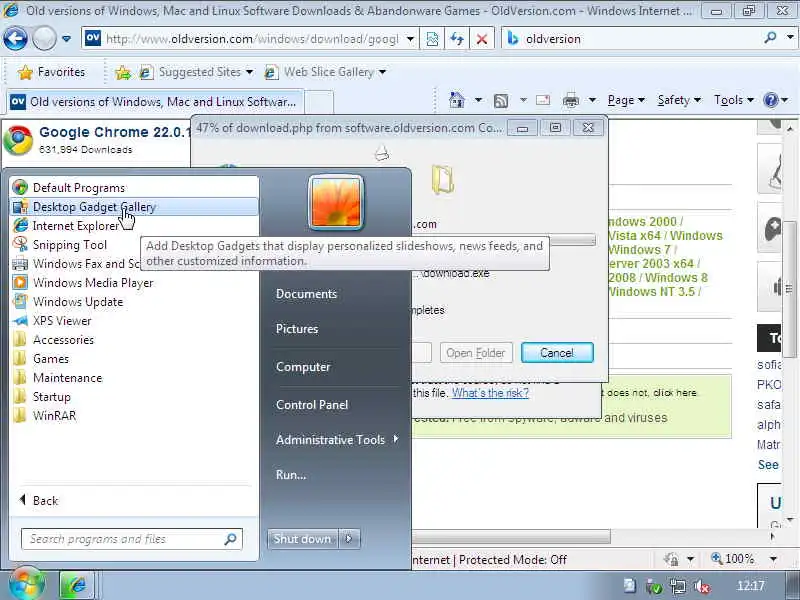Click the RSS feeds icon
The image size is (800, 600).
pos(501,101)
